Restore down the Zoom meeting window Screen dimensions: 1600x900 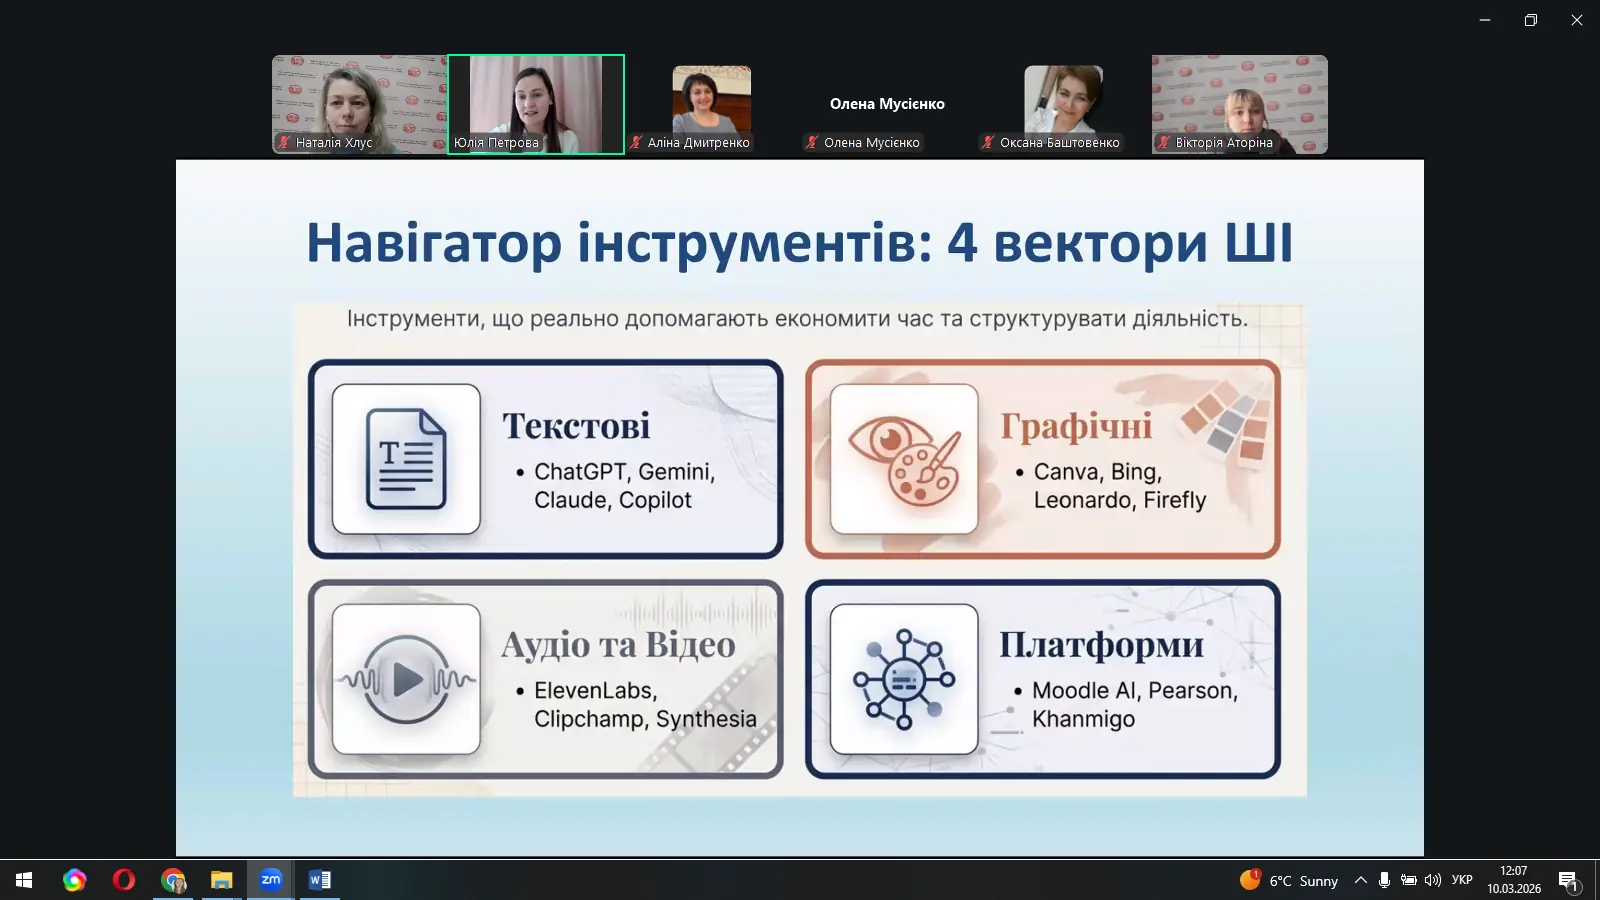1531,20
